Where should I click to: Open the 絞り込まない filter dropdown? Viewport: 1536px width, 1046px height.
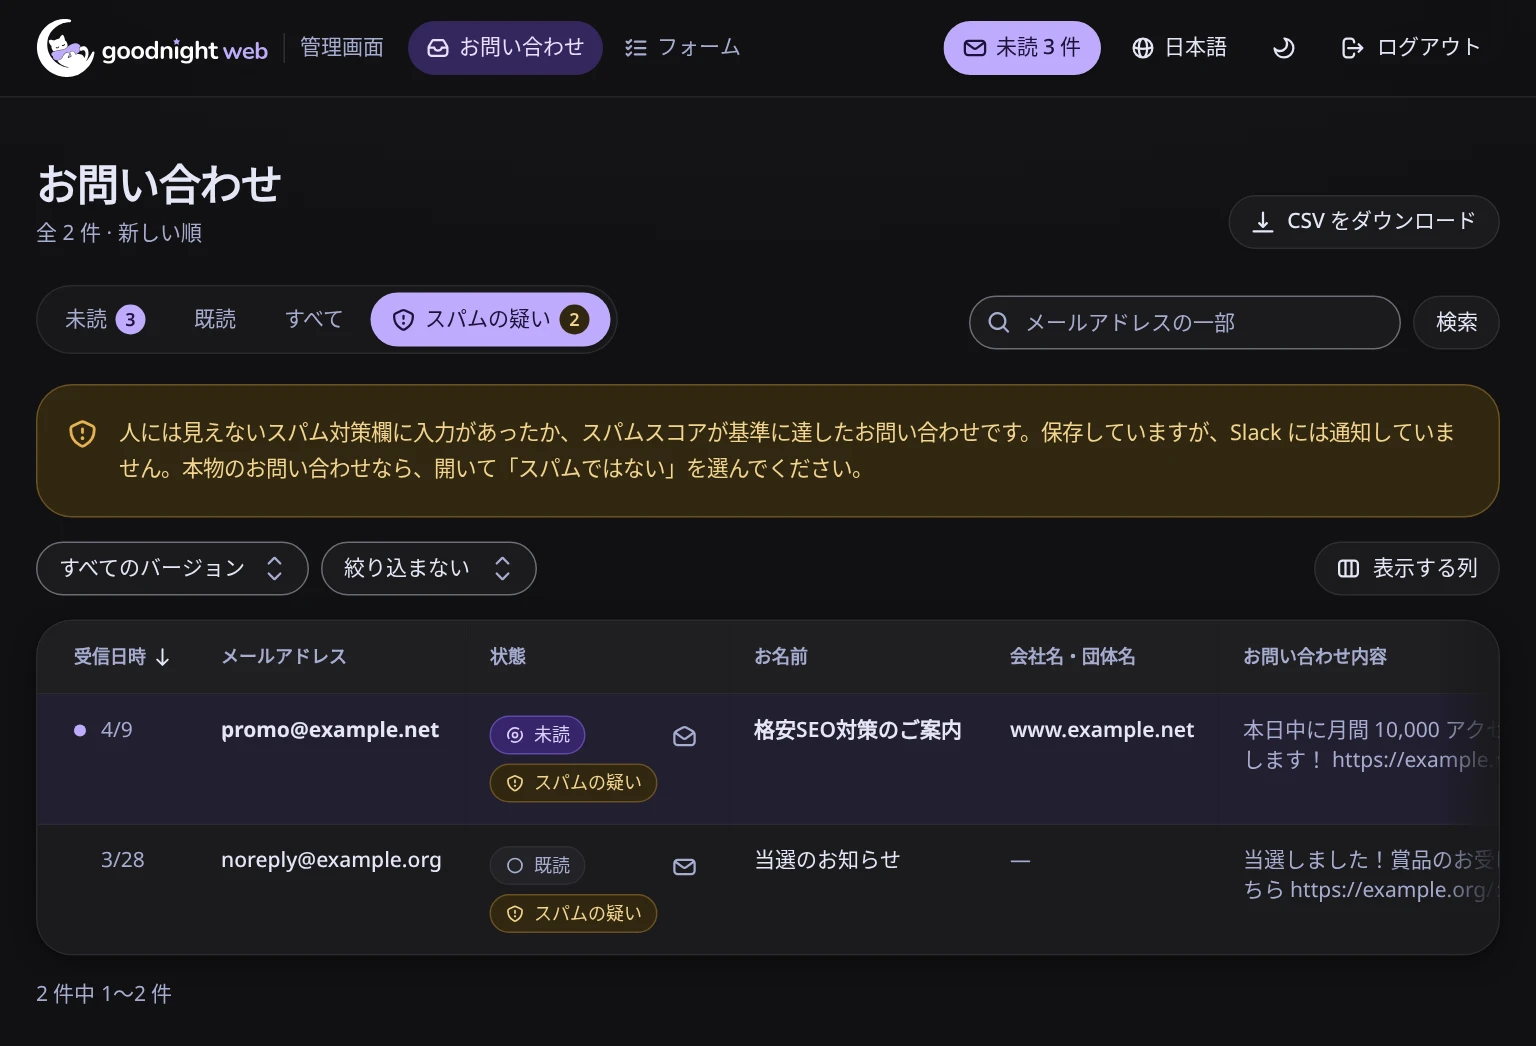tap(428, 569)
